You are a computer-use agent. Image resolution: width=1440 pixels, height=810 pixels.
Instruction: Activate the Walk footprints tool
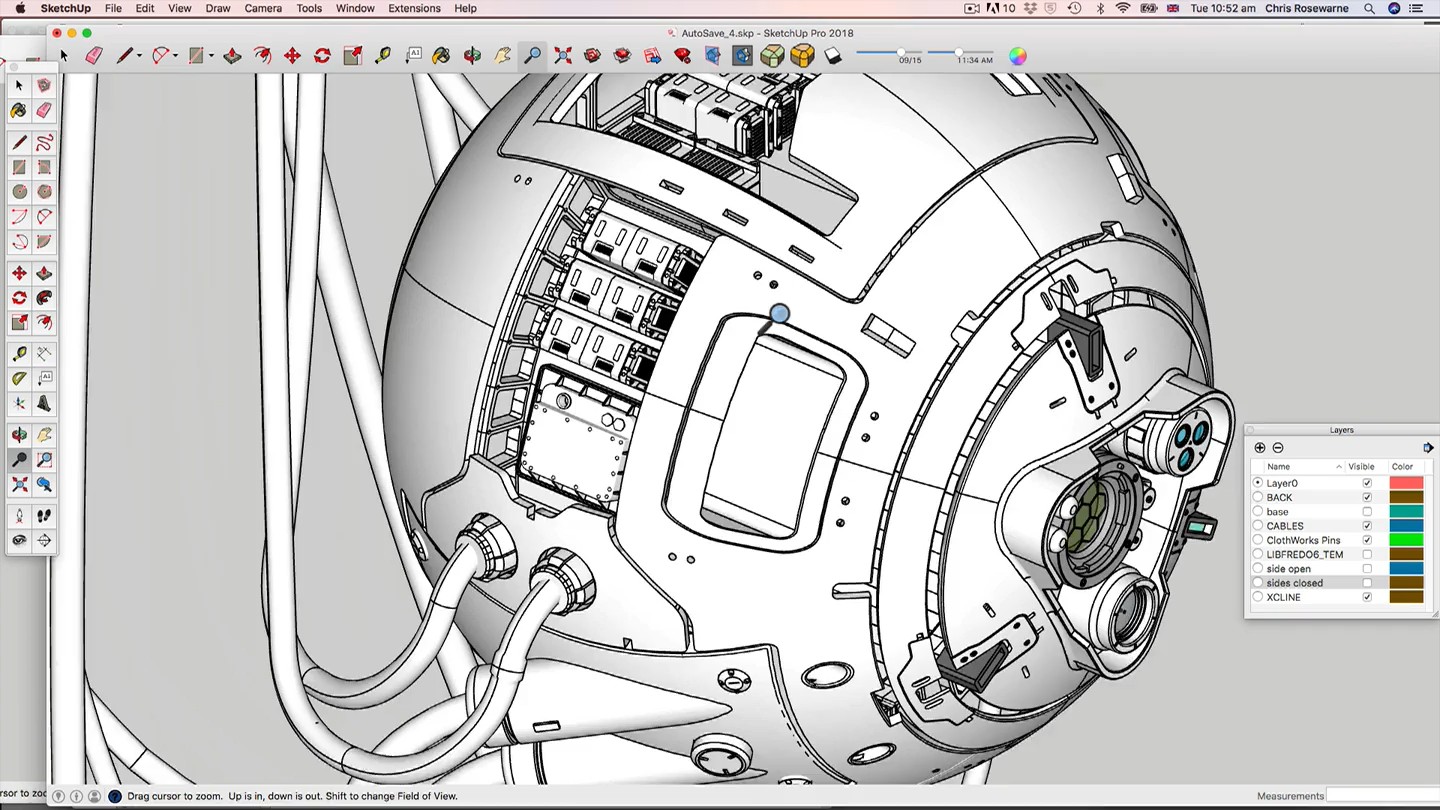(44, 516)
